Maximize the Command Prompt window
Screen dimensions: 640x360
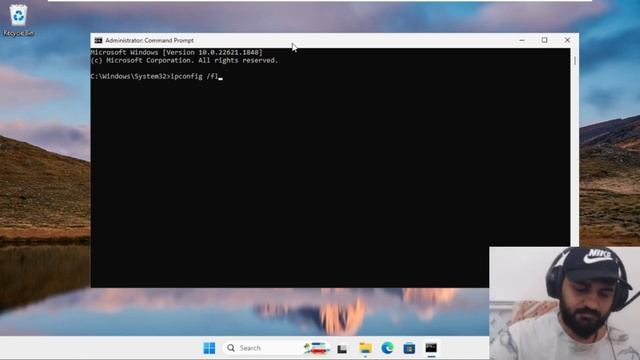click(544, 40)
